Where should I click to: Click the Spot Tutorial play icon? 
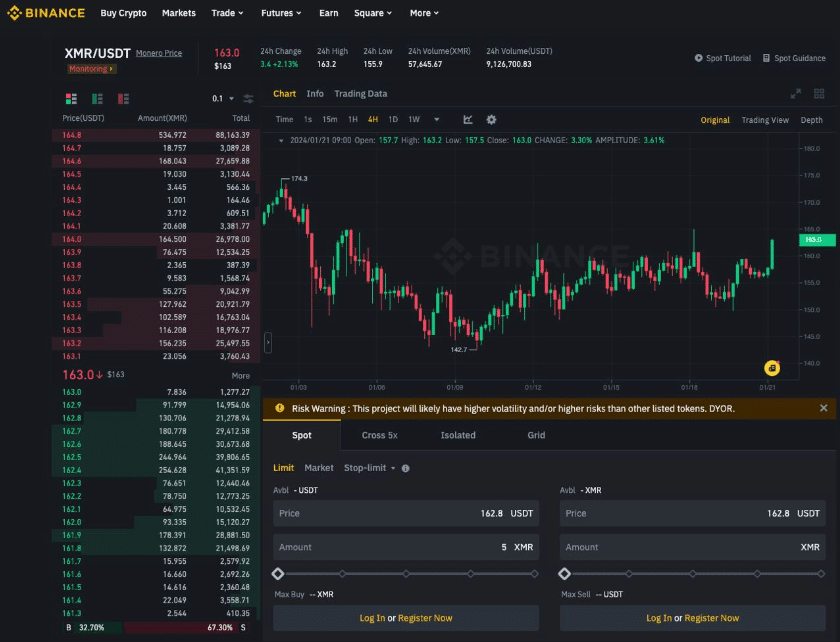tap(699, 58)
